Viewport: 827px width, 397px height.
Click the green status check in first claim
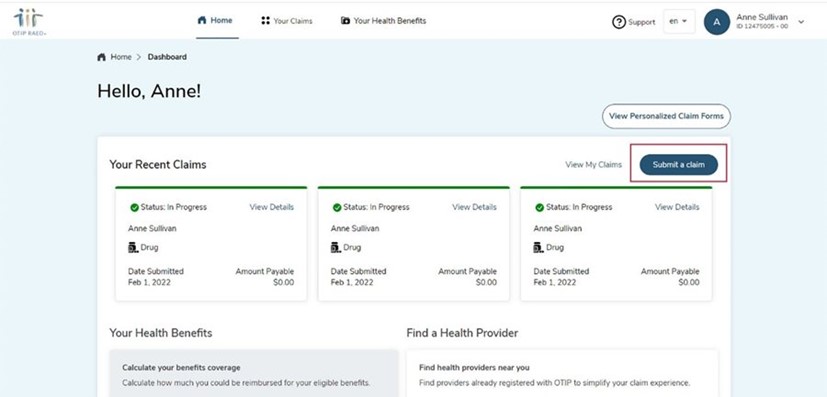134,207
